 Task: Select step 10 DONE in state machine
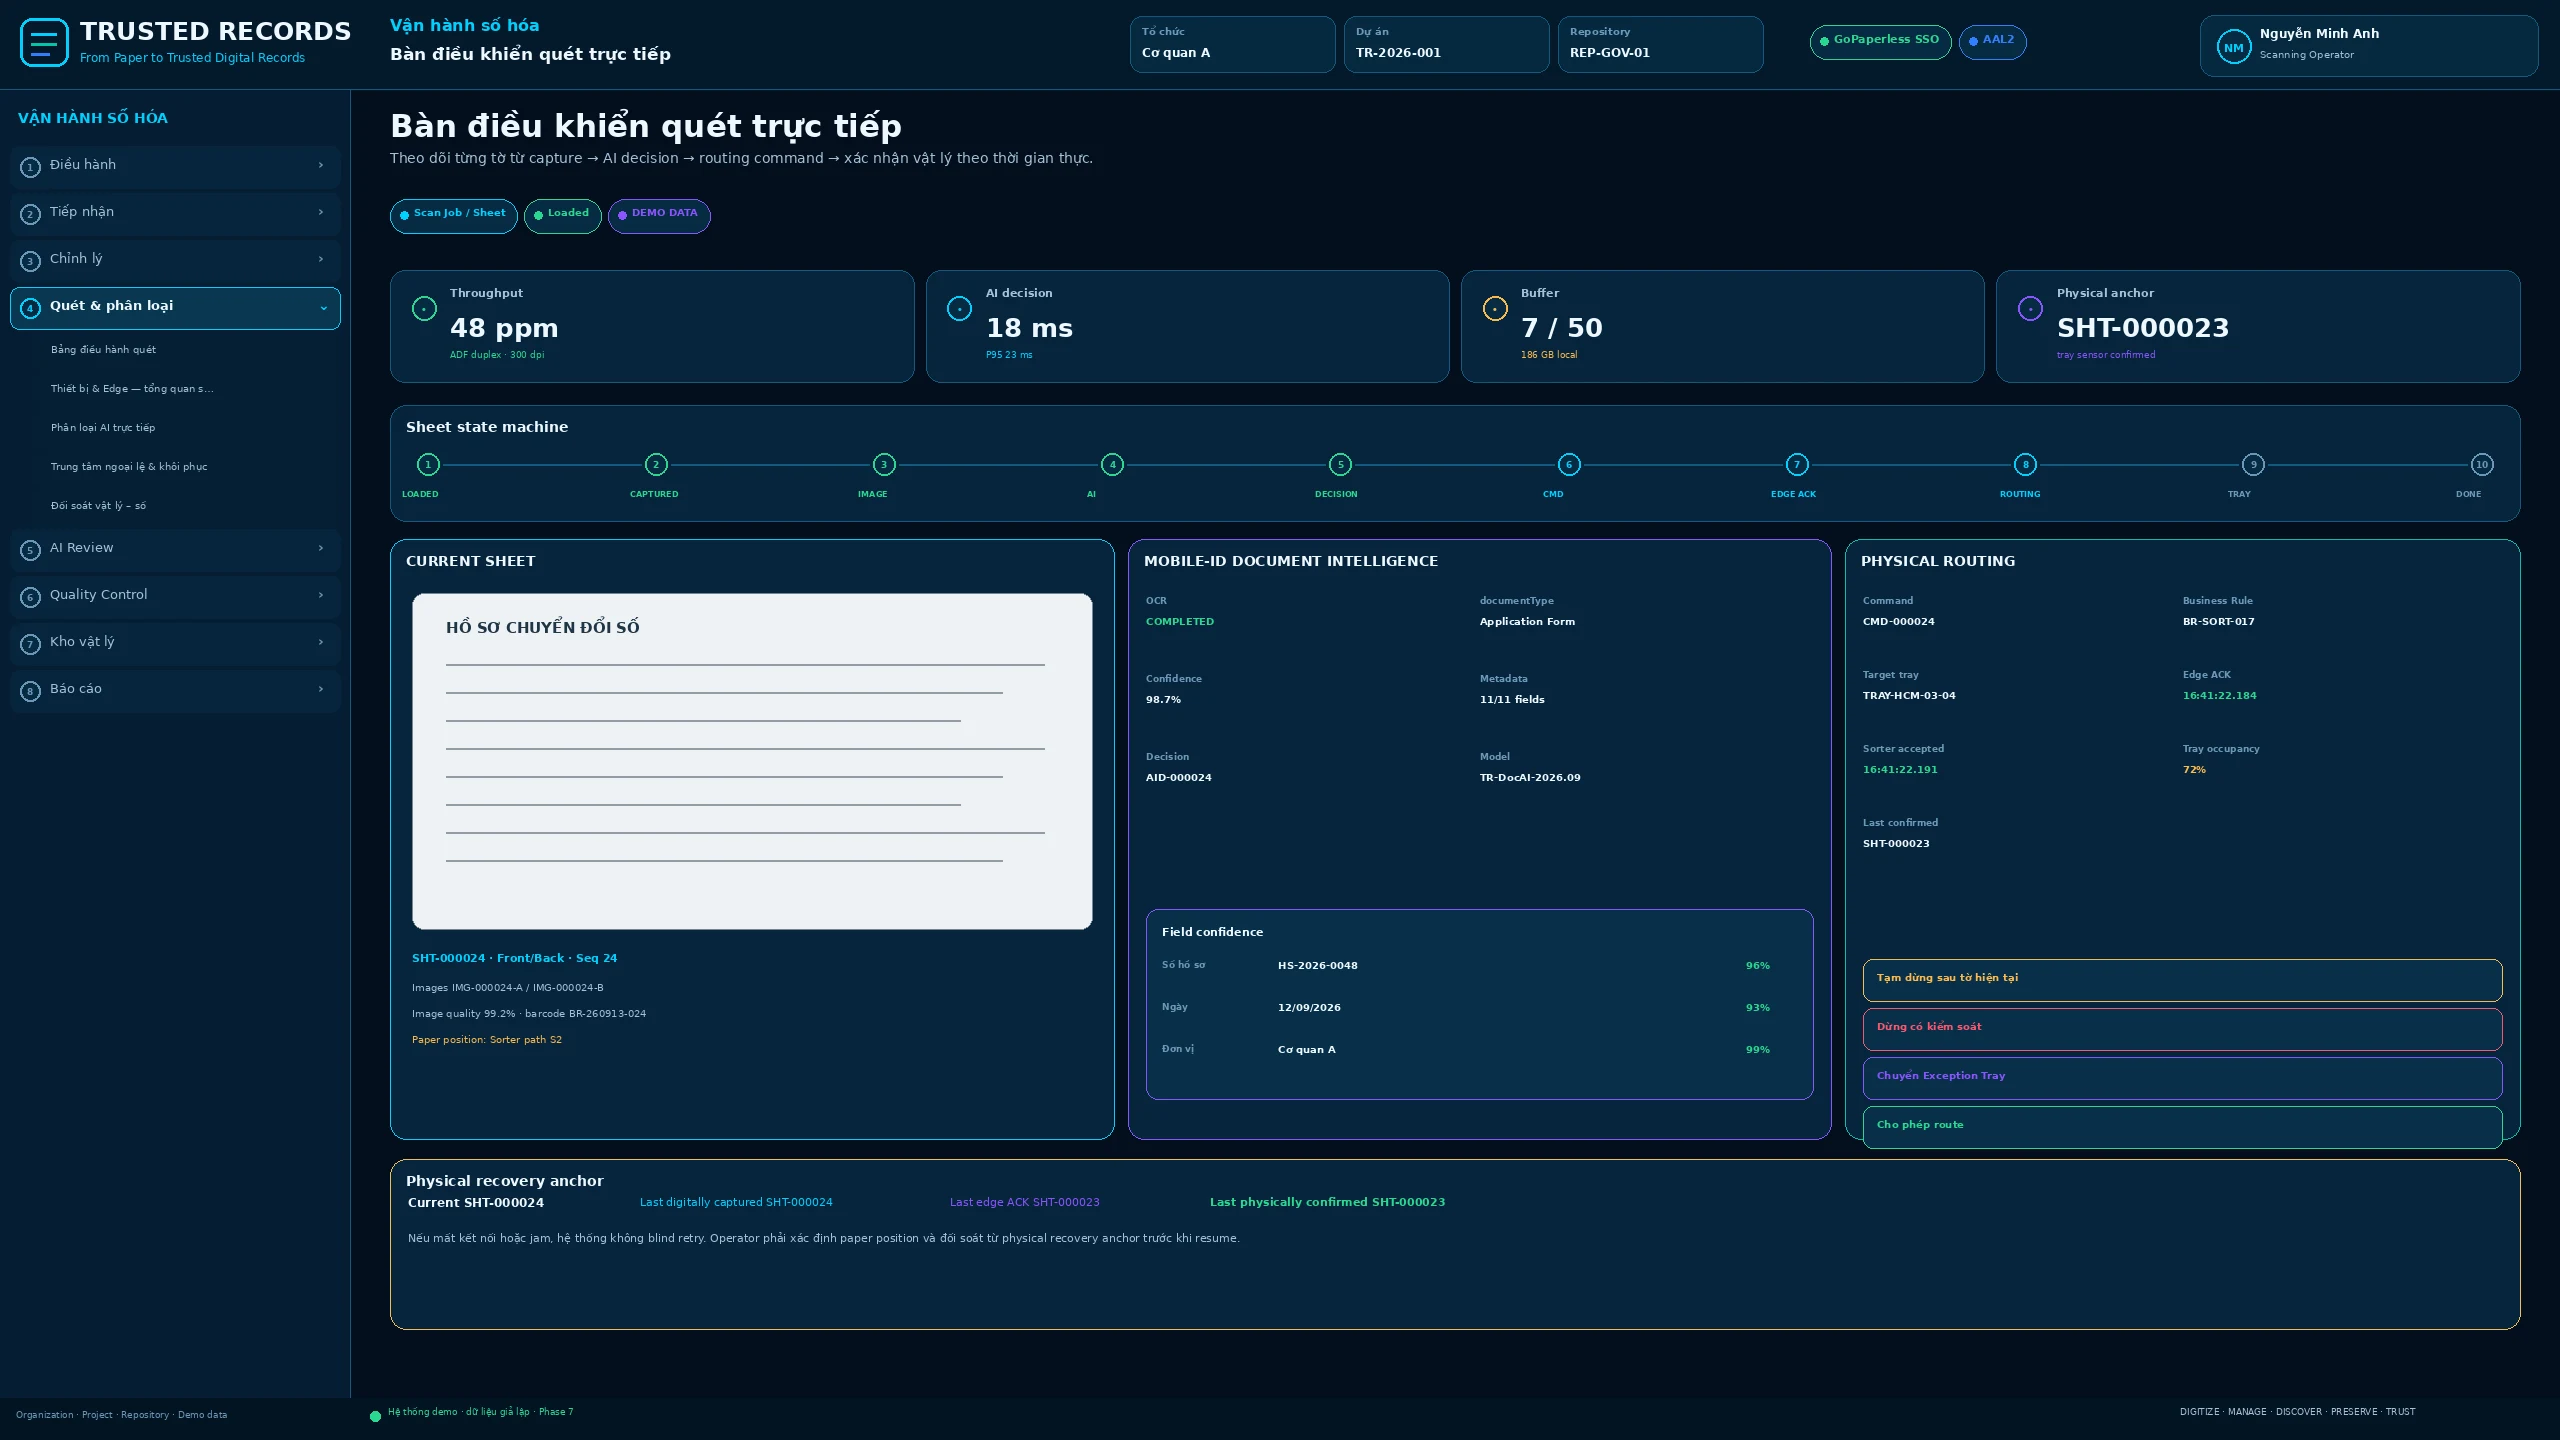[2482, 464]
